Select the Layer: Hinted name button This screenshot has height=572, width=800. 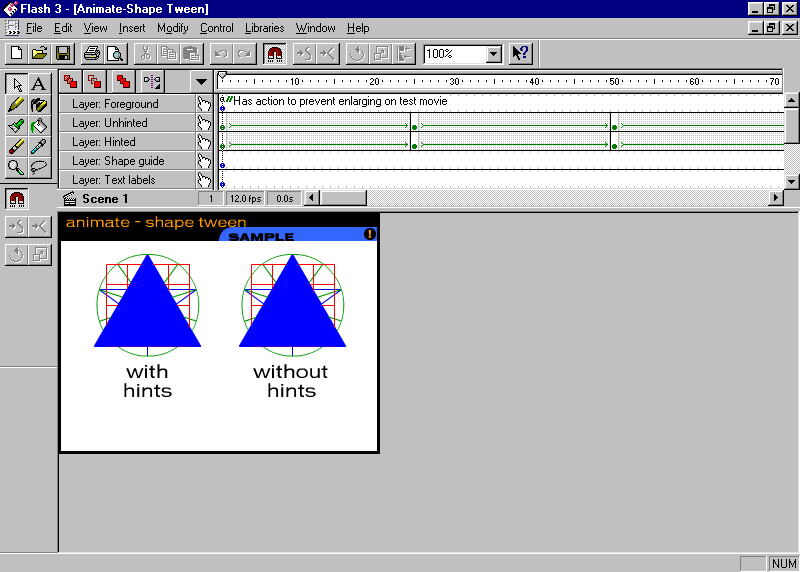click(x=128, y=142)
